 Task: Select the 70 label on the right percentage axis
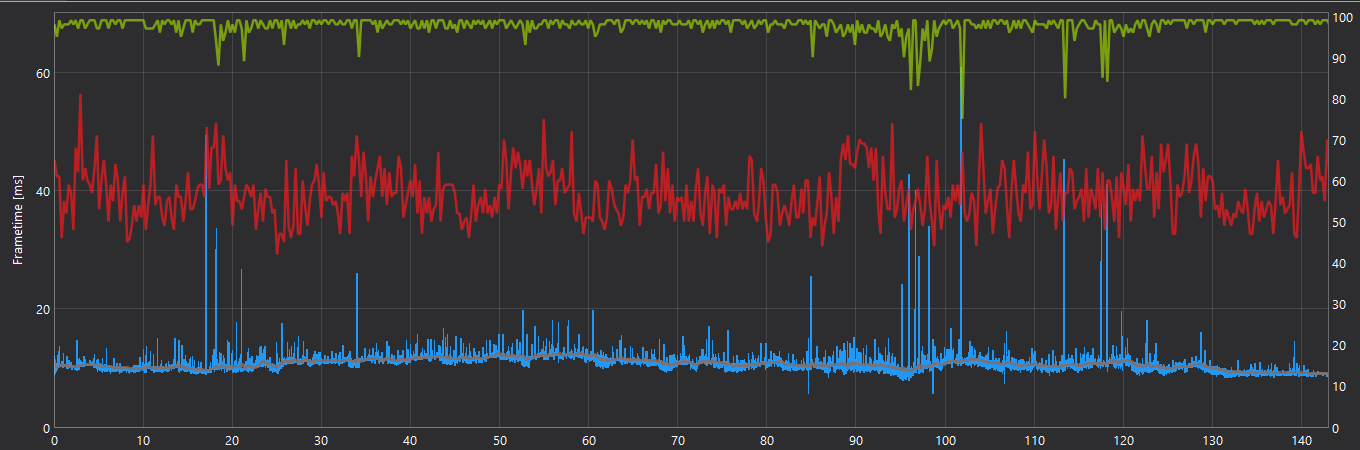1340,141
